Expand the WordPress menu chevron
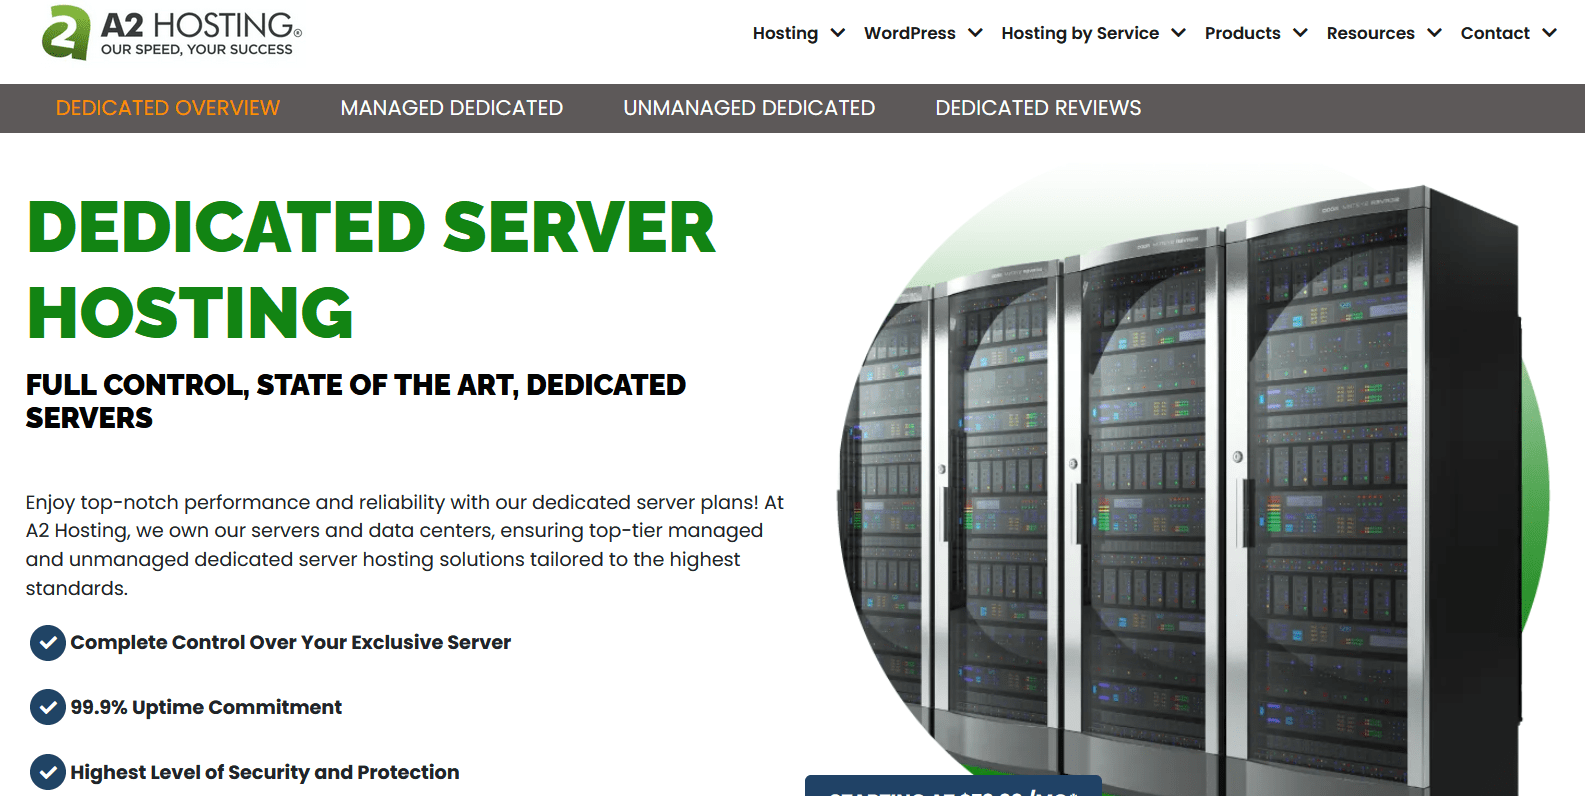 975,33
